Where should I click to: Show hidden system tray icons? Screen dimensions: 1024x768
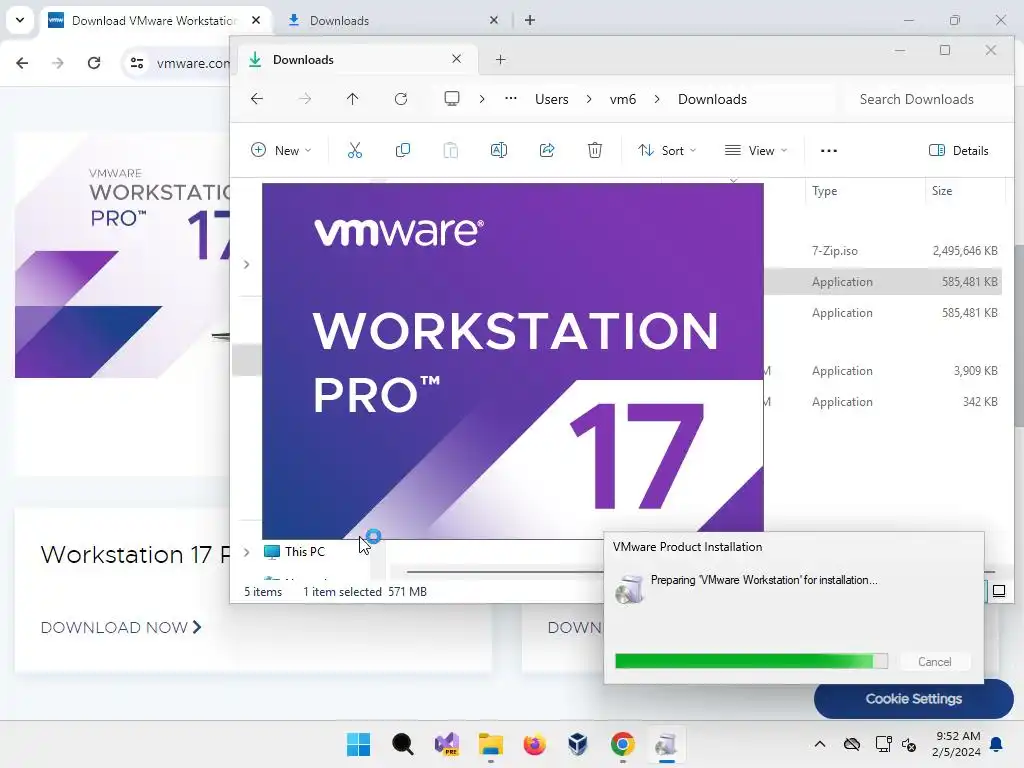pyautogui.click(x=820, y=744)
